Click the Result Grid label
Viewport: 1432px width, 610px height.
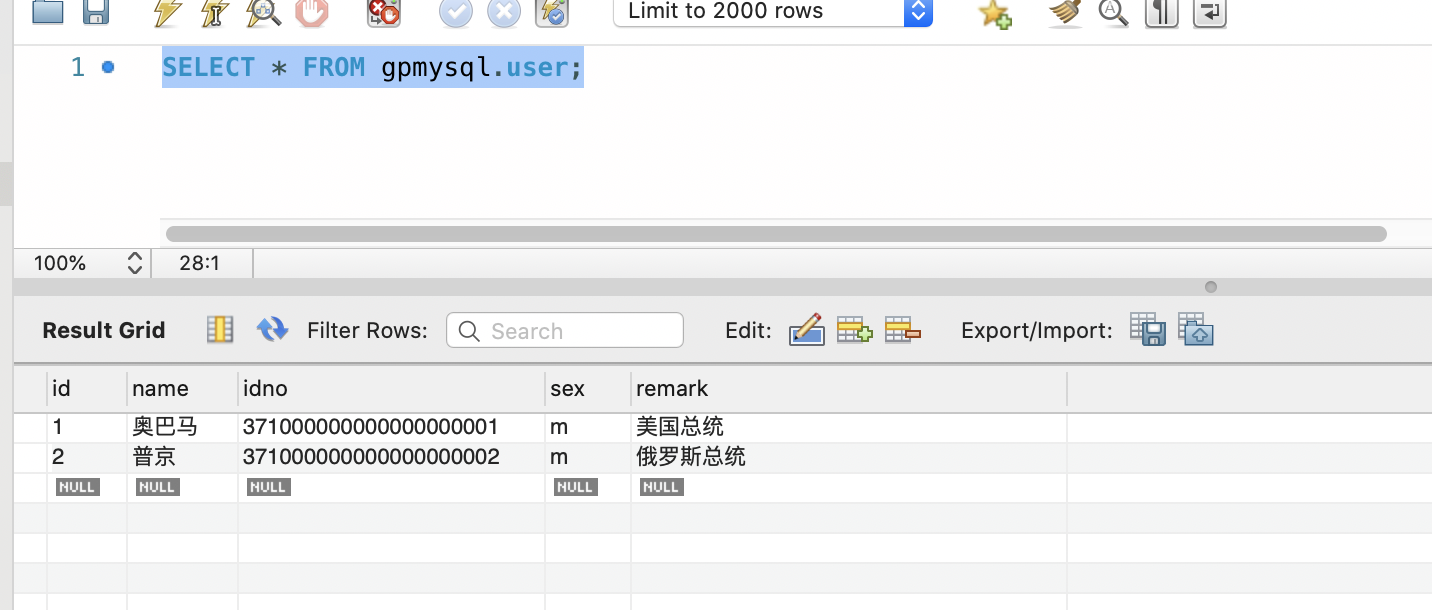(104, 331)
